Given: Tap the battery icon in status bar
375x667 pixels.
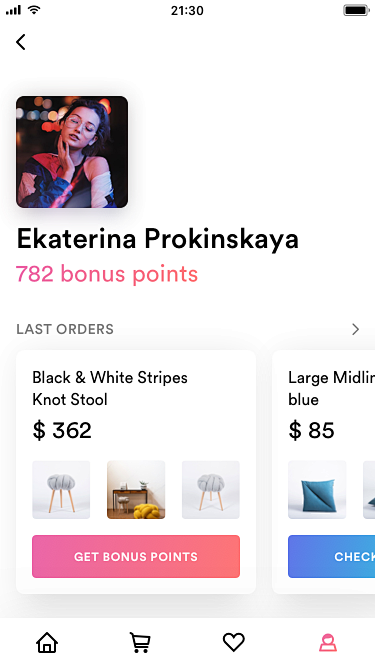Looking at the screenshot, I should click(x=356, y=10).
